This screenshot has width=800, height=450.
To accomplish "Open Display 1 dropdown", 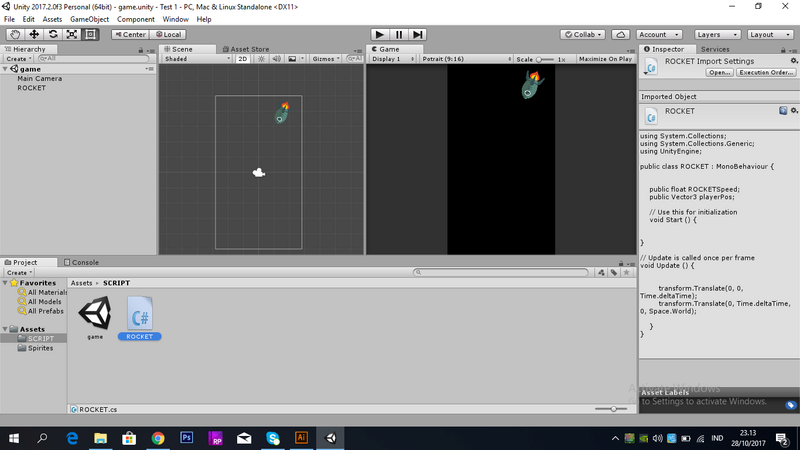I will [392, 59].
